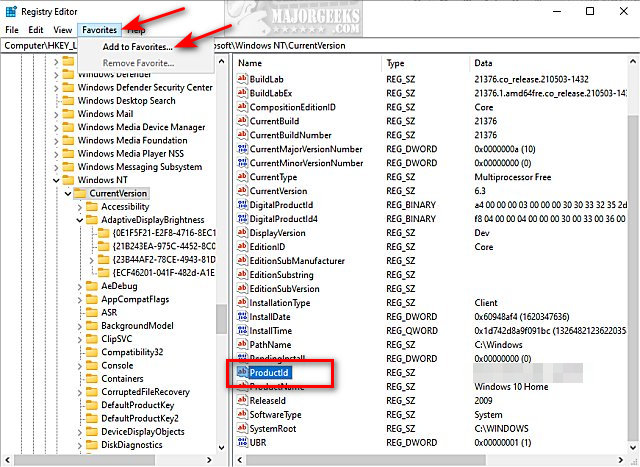
Task: Click the CurrentMajorVersionNumber DWORD icon
Action: 242,149
